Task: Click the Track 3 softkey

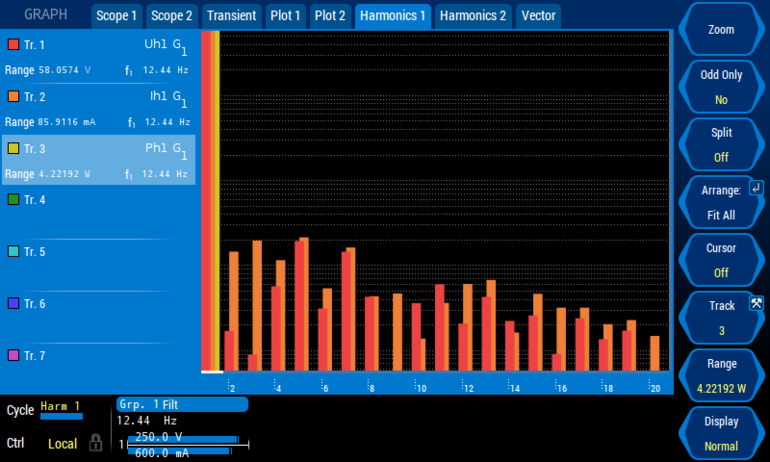Action: pos(721,318)
